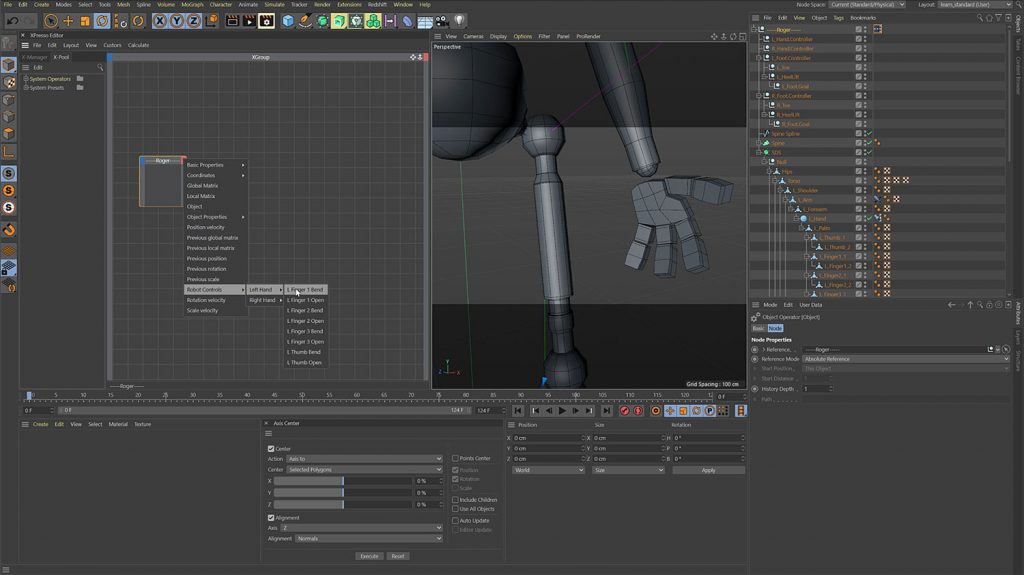Open the Calculate menu in XPresso Editor
Screen dimensions: 1024x575
coord(138,45)
